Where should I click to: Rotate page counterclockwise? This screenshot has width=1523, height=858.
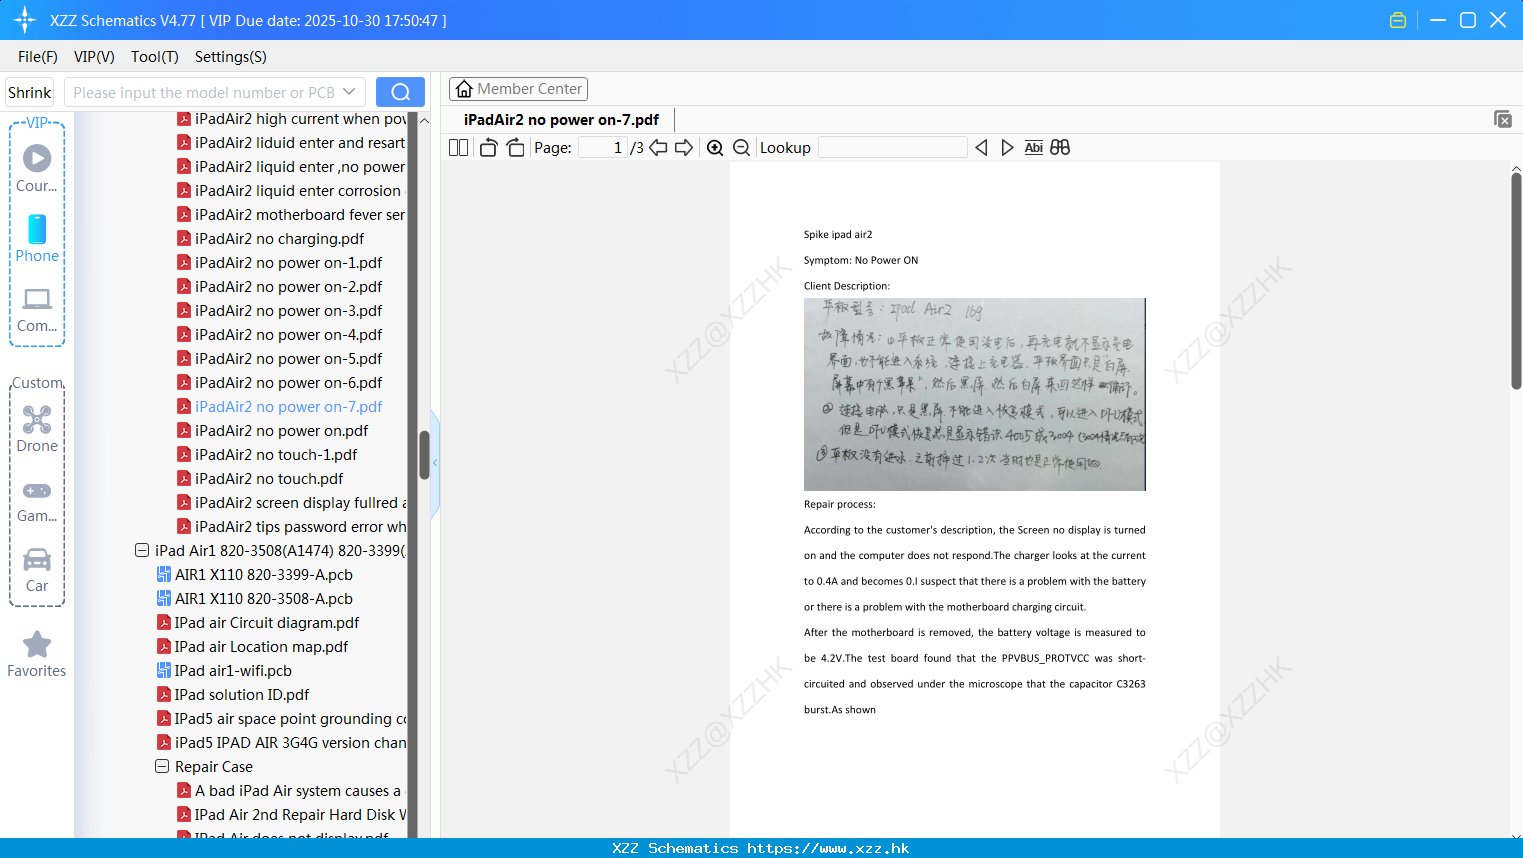point(488,148)
